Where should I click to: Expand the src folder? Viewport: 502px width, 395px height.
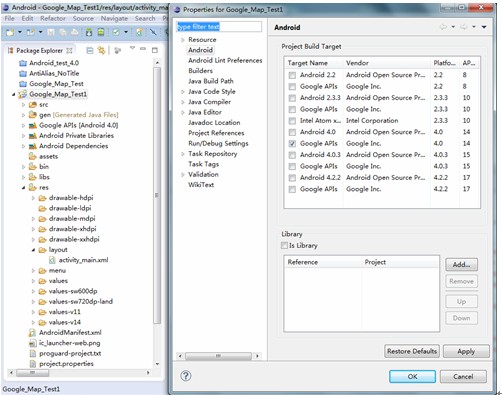coord(23,105)
